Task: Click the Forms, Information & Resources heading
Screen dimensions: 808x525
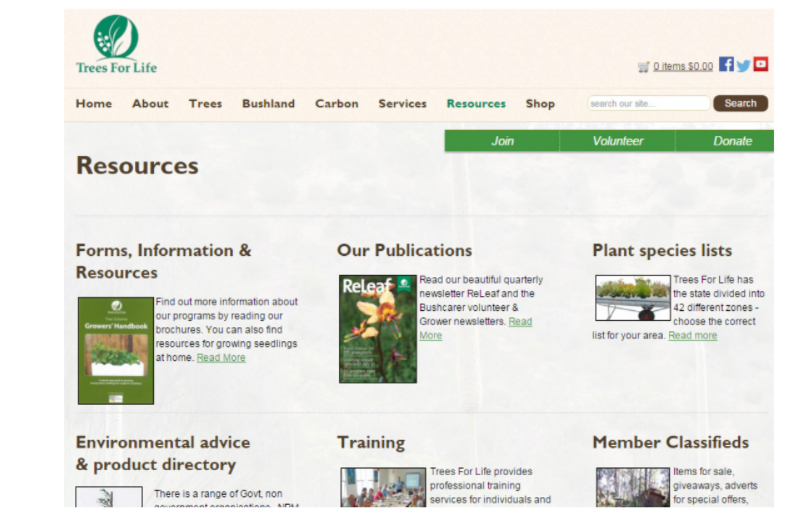Action: [x=163, y=261]
